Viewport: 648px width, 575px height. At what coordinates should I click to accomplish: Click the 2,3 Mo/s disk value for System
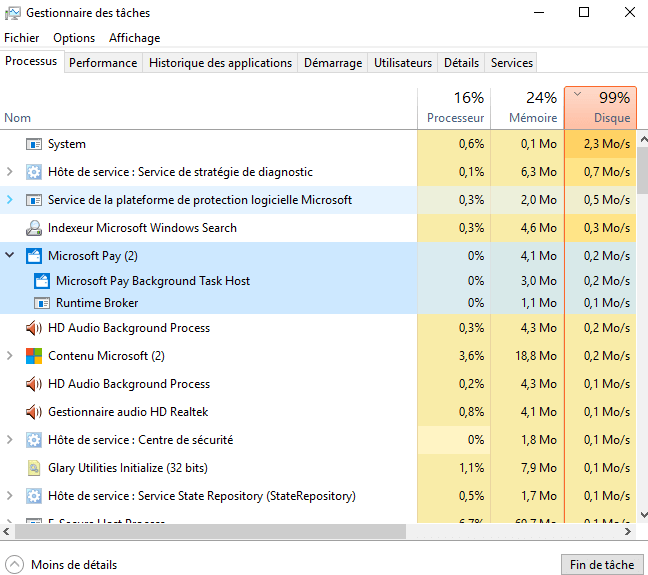(x=606, y=144)
